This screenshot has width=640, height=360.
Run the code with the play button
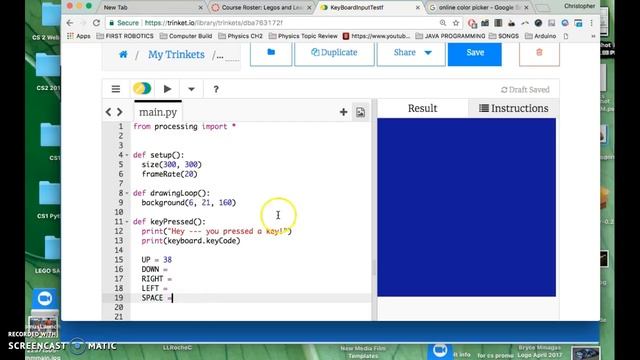coord(167,89)
